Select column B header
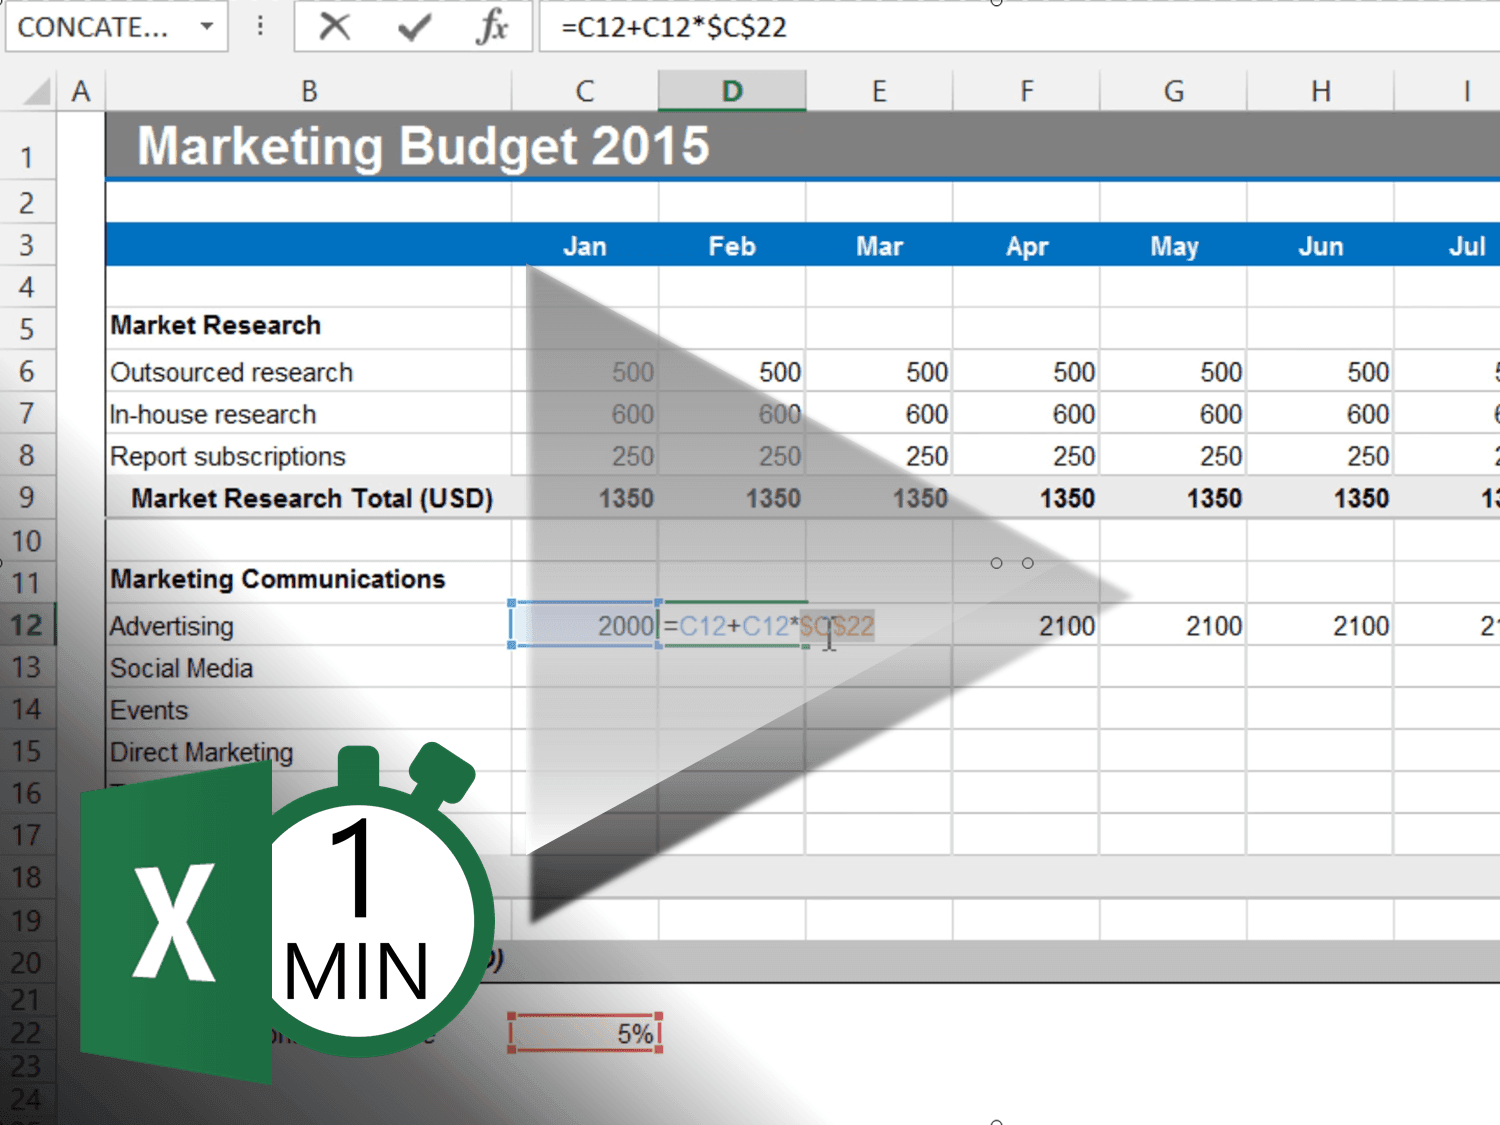Image resolution: width=1500 pixels, height=1125 pixels. tap(309, 92)
